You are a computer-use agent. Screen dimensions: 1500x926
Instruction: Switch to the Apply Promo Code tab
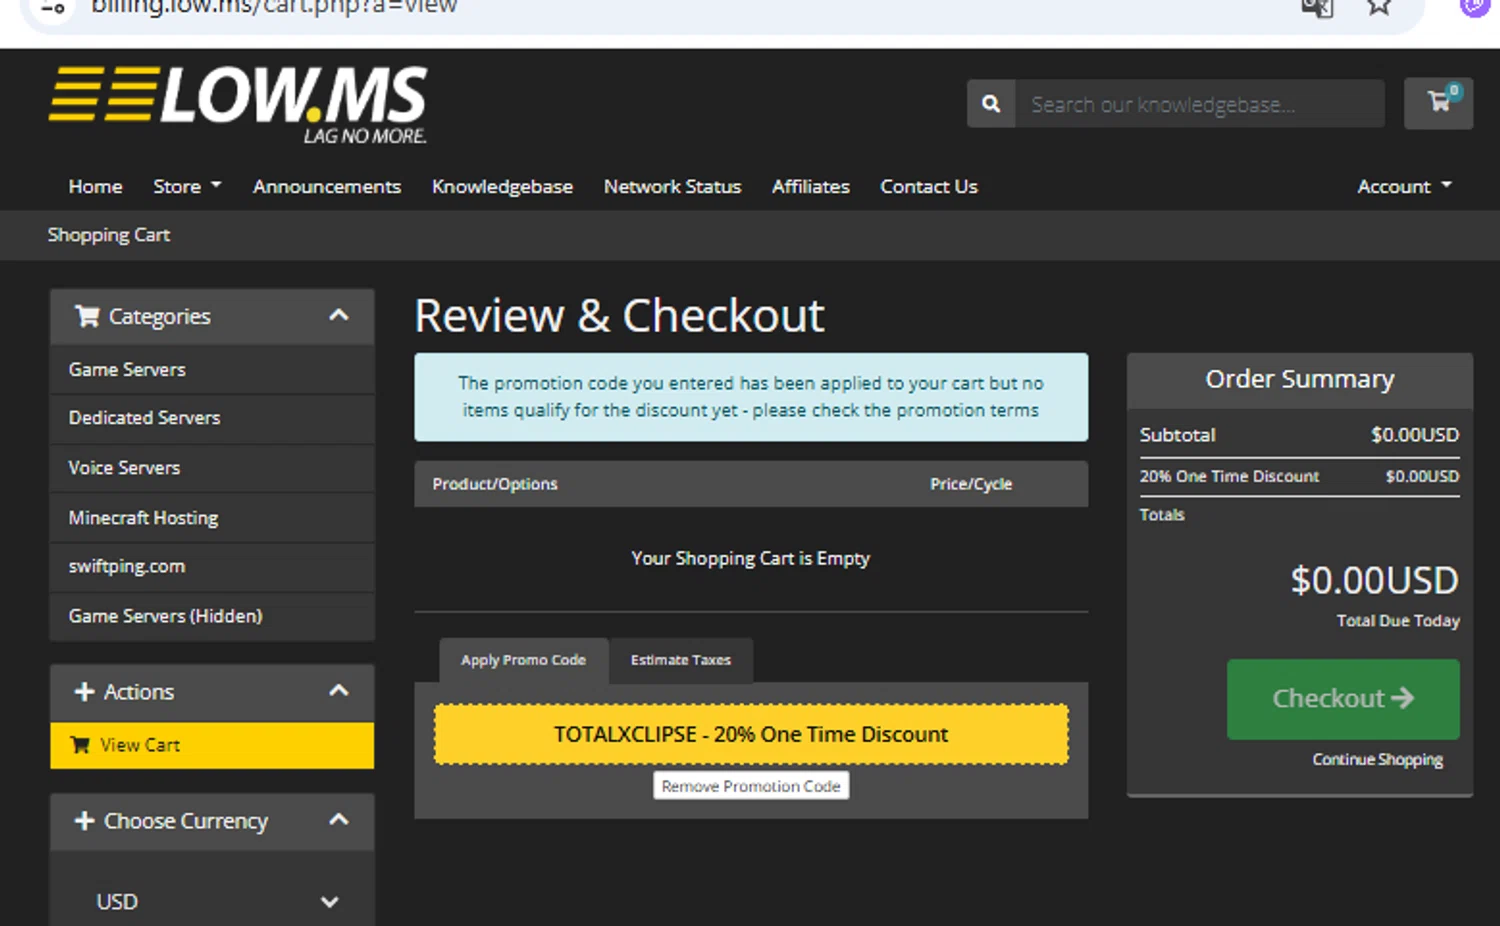pyautogui.click(x=523, y=660)
